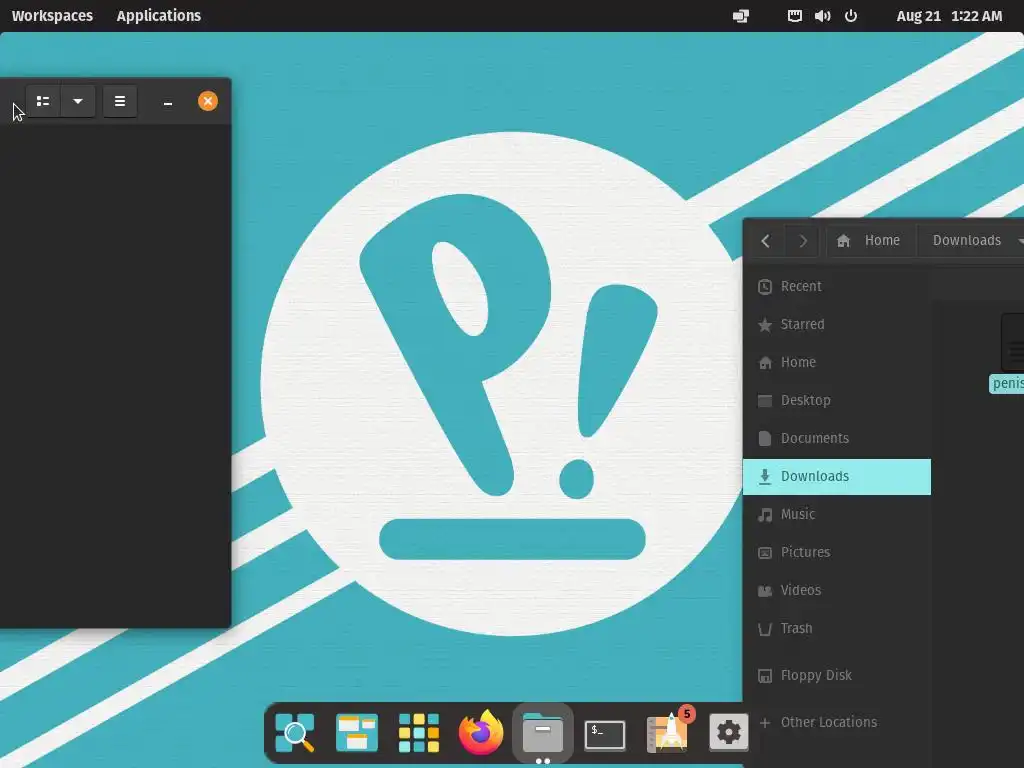Open view options dropdown arrow in left window
The image size is (1024, 768).
(78, 101)
